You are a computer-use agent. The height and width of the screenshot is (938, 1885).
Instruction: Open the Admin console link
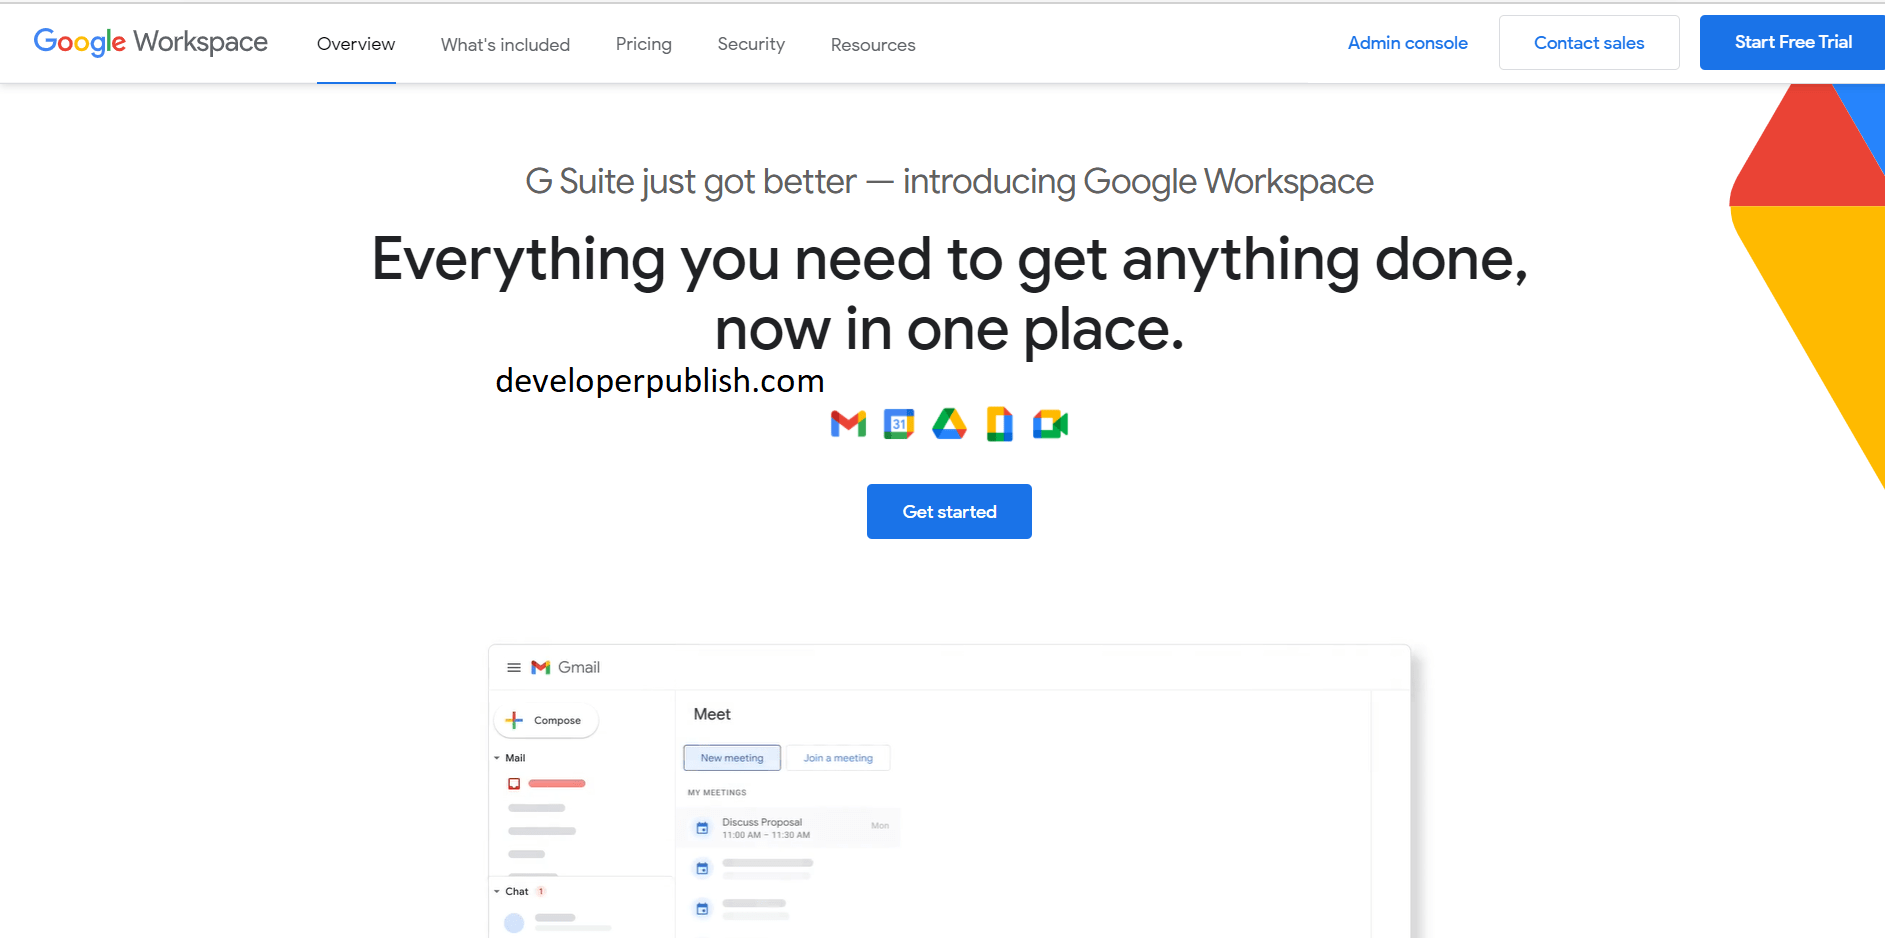coord(1408,43)
